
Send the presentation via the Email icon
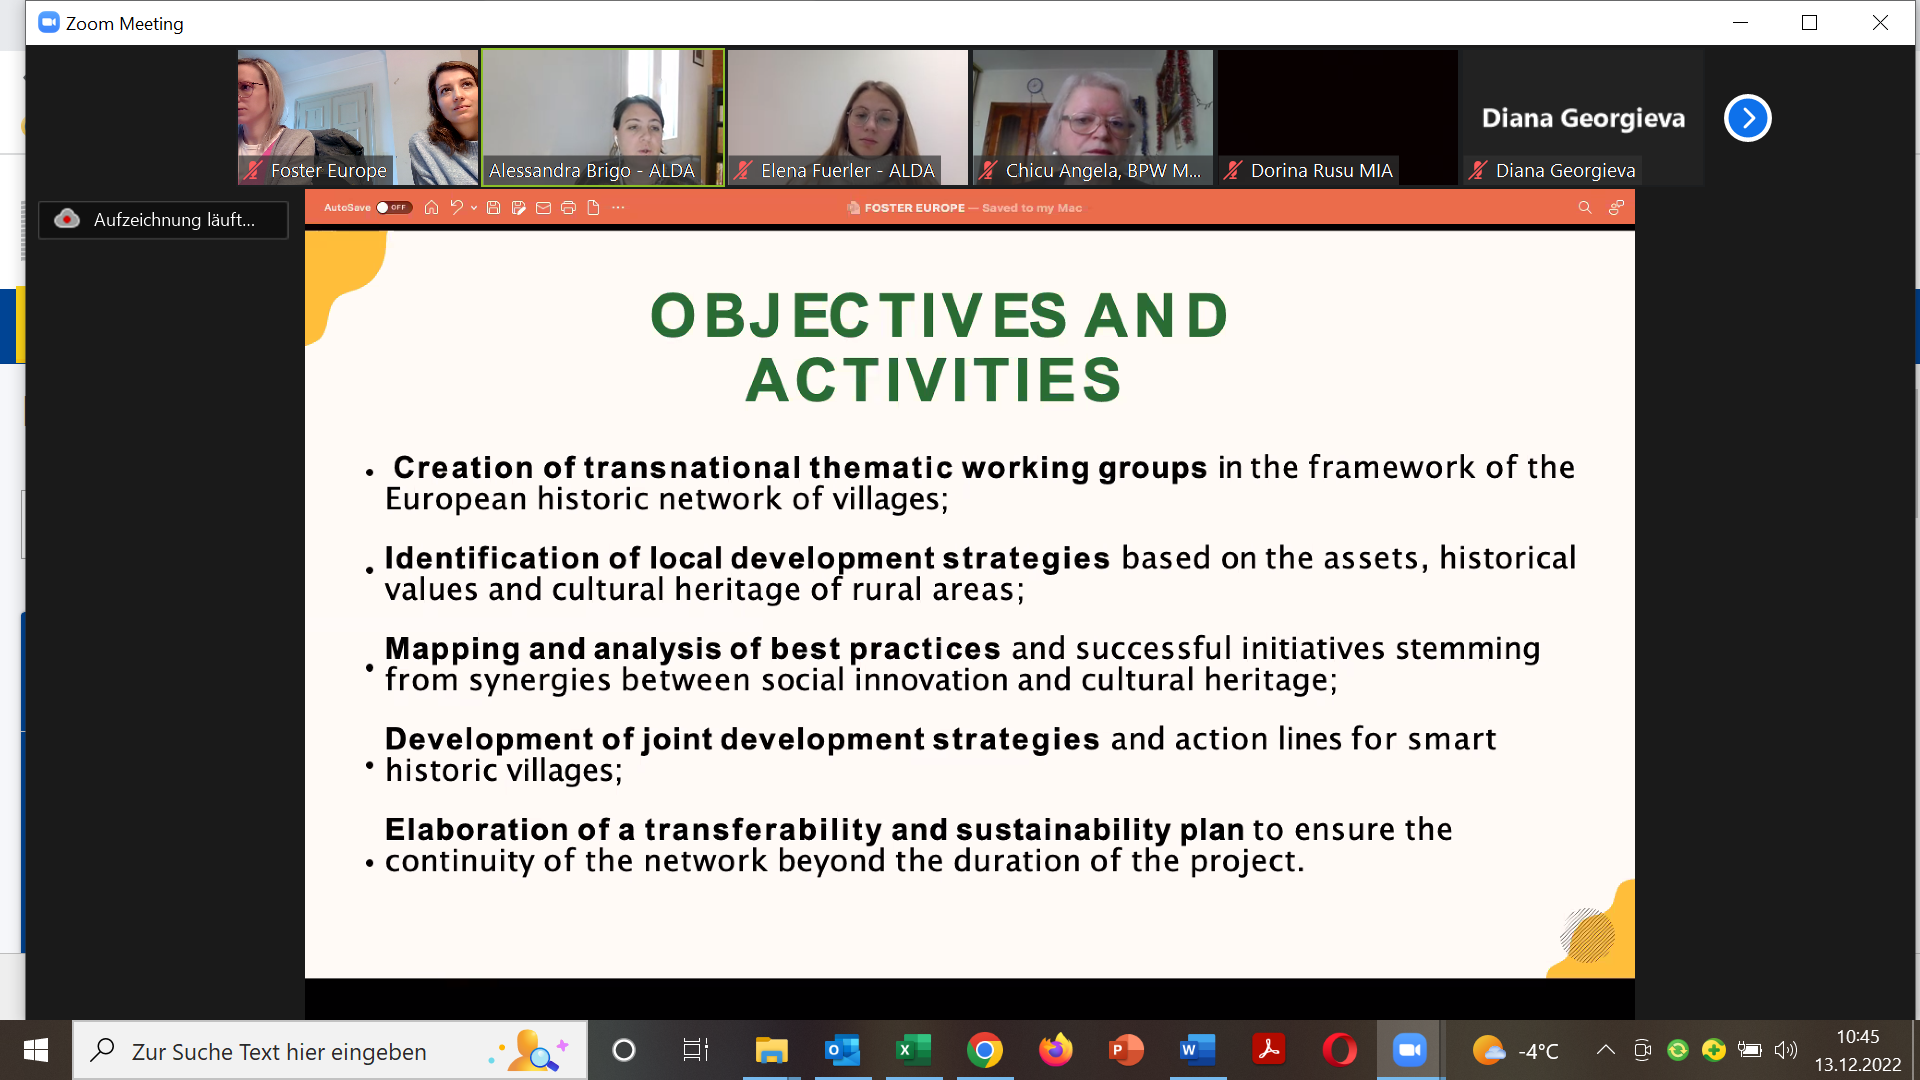tap(543, 207)
